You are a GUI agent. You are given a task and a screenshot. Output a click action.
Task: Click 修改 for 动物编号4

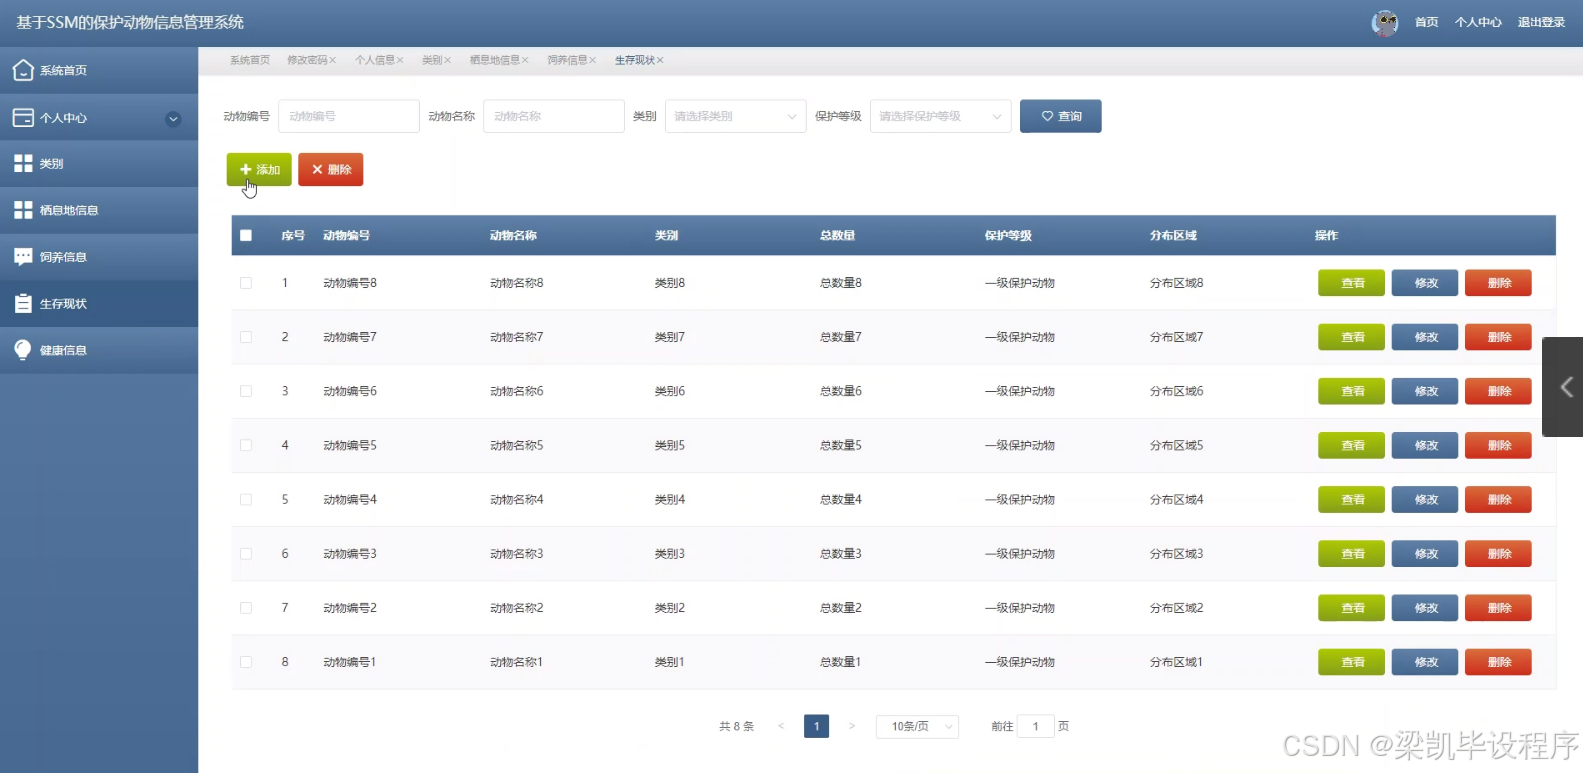[1425, 499]
